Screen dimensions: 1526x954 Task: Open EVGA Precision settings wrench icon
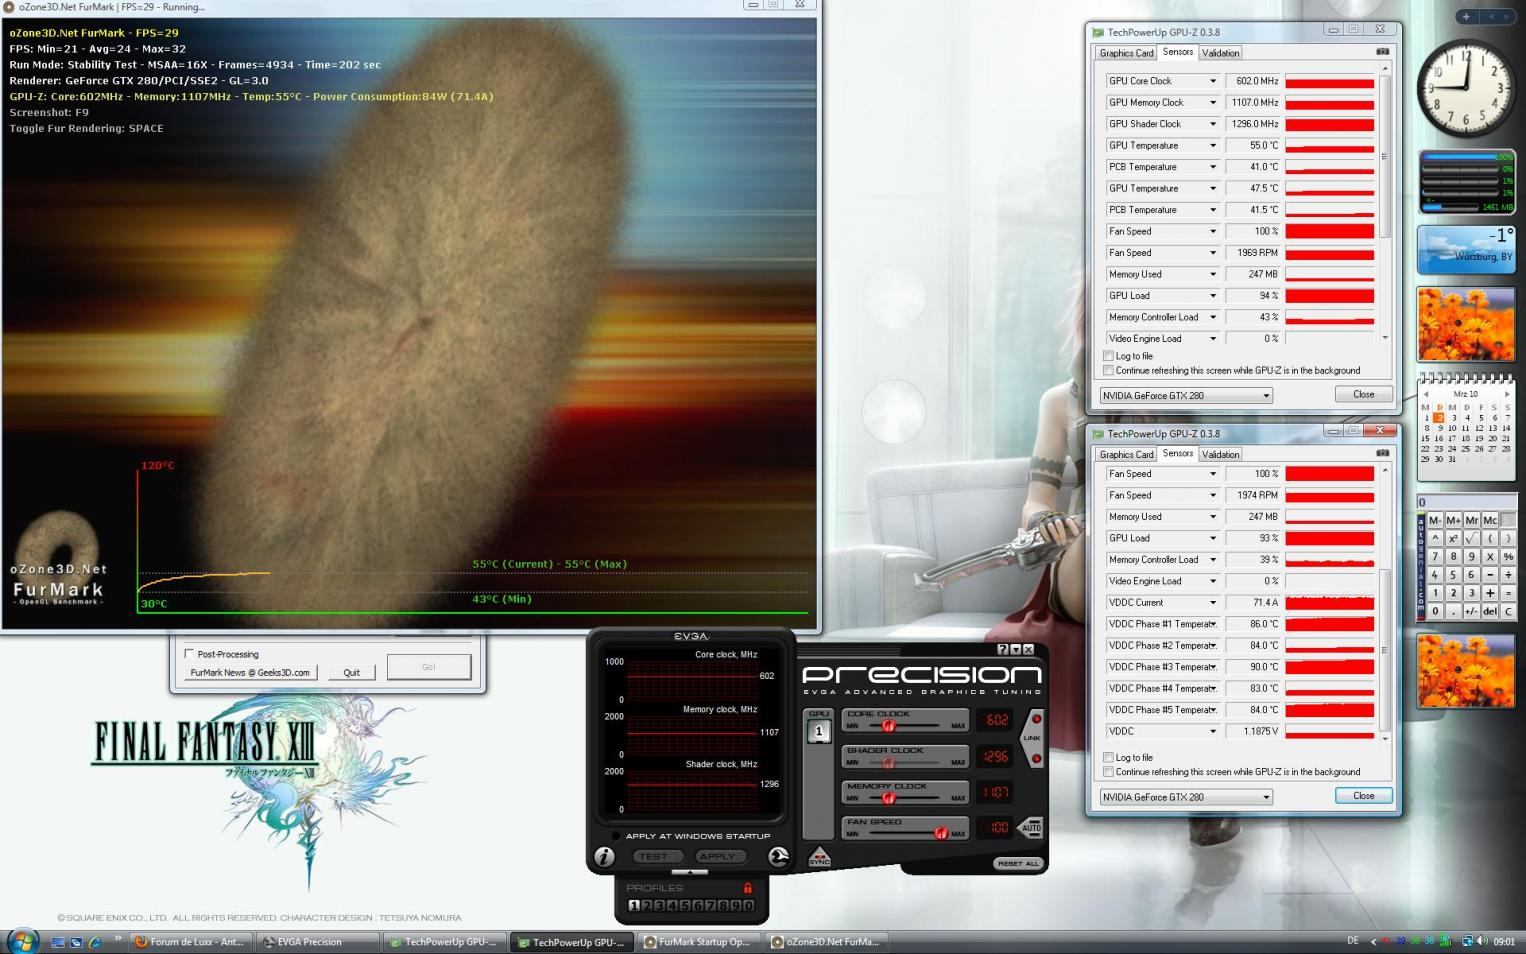click(778, 857)
